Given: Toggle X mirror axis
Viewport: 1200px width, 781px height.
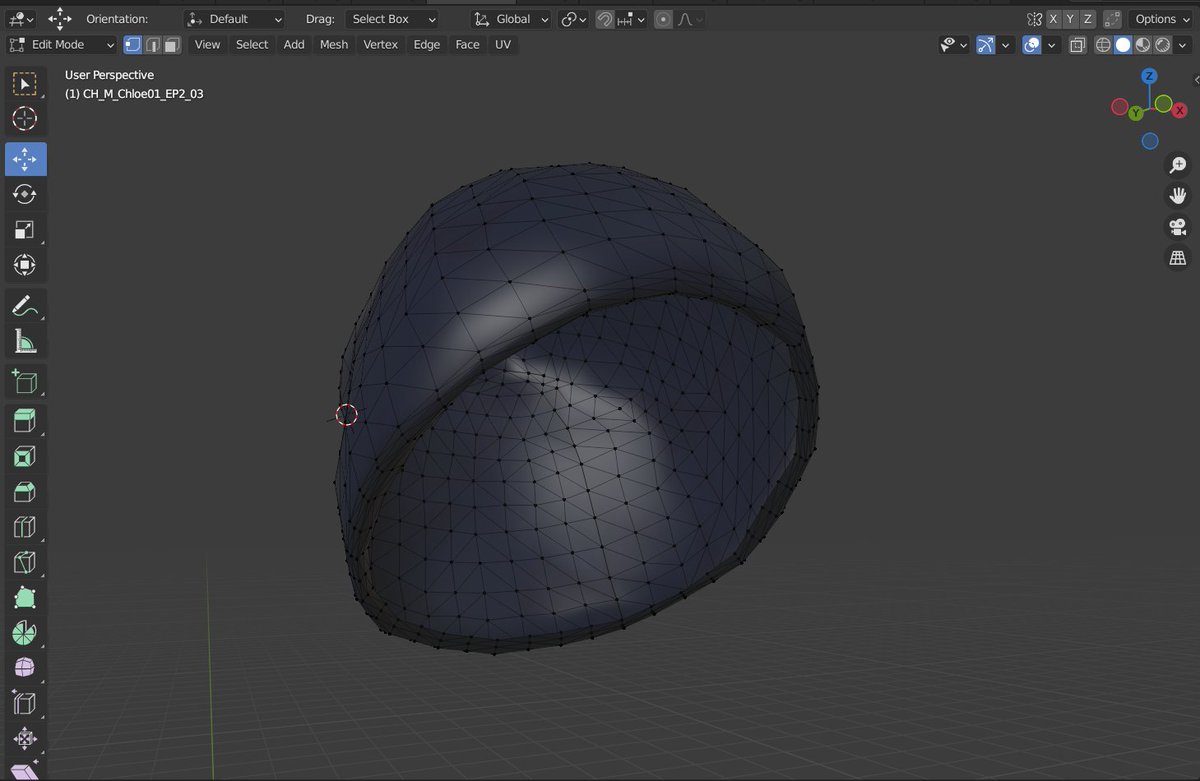Looking at the screenshot, I should point(1053,19).
